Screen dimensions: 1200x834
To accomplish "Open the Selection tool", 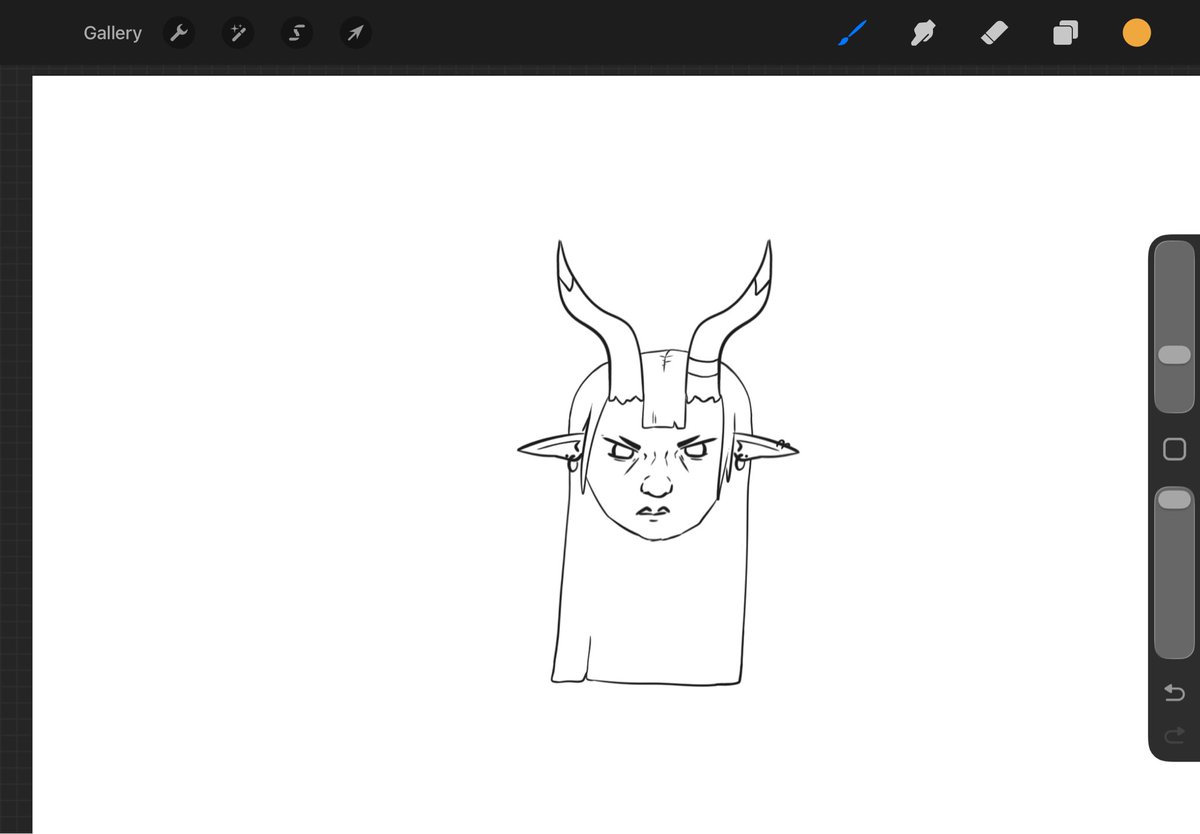I will coord(297,33).
